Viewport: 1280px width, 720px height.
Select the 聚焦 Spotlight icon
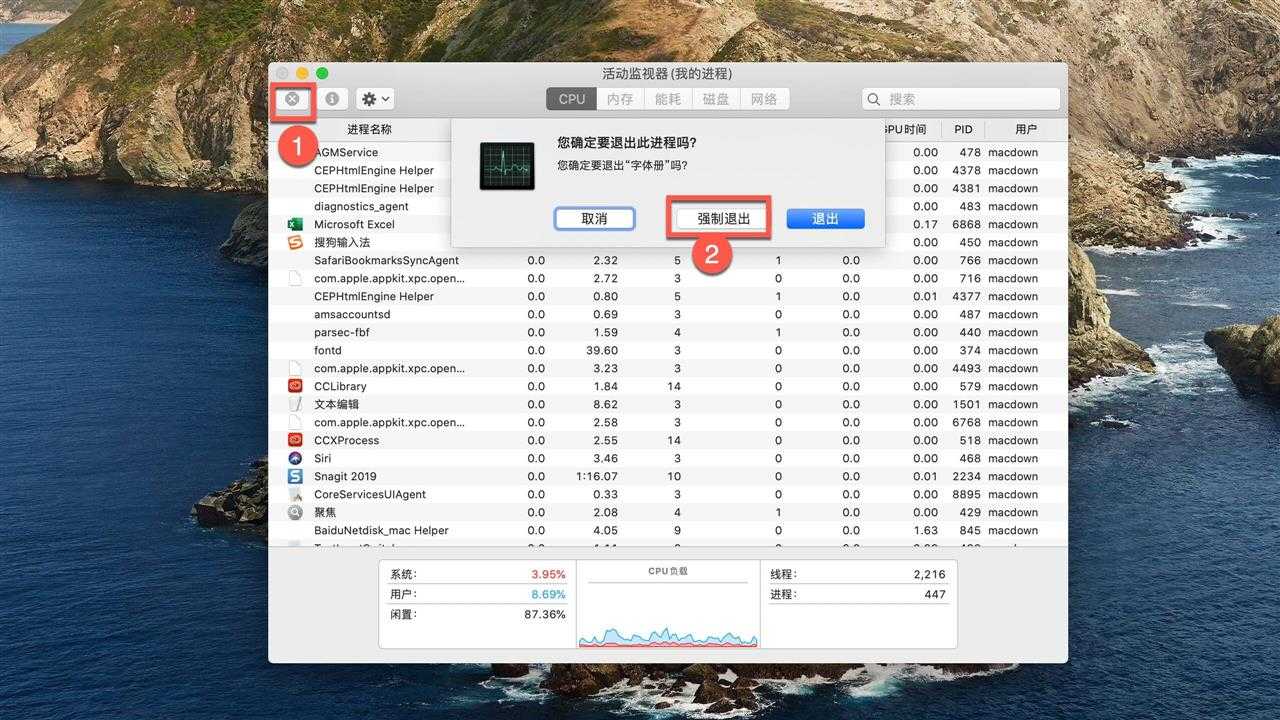click(295, 512)
